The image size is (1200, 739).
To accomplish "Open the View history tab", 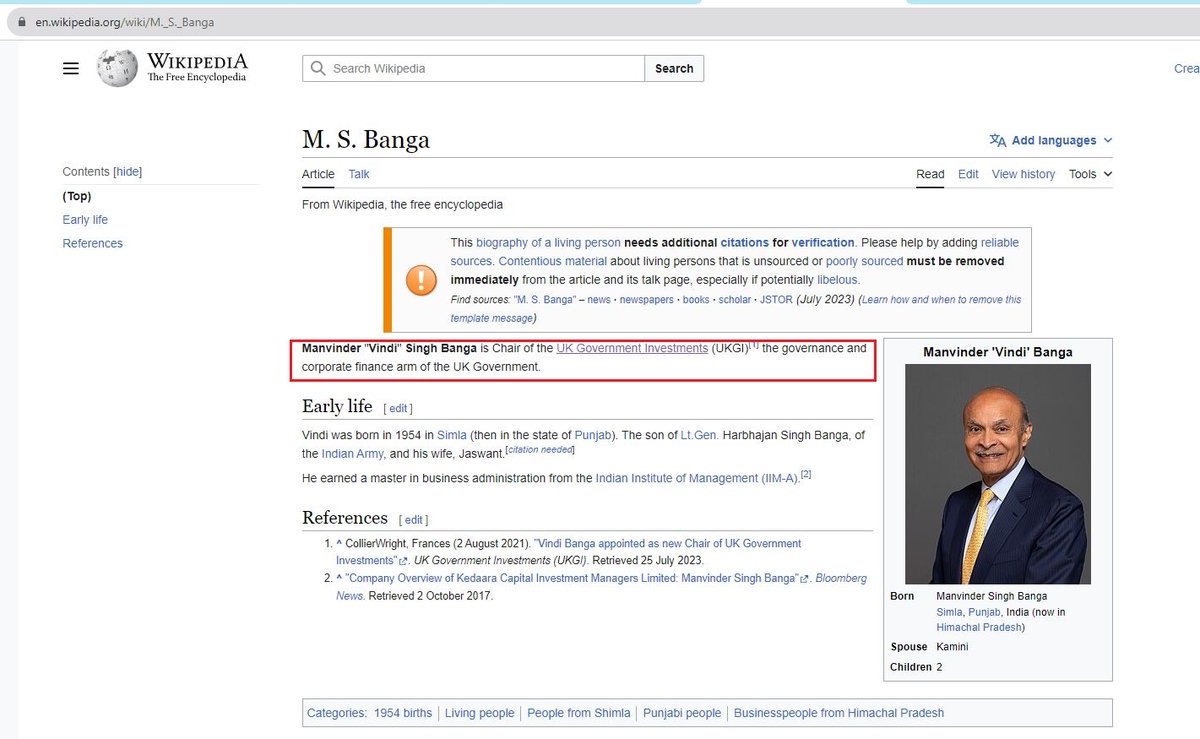I will coord(1023,174).
